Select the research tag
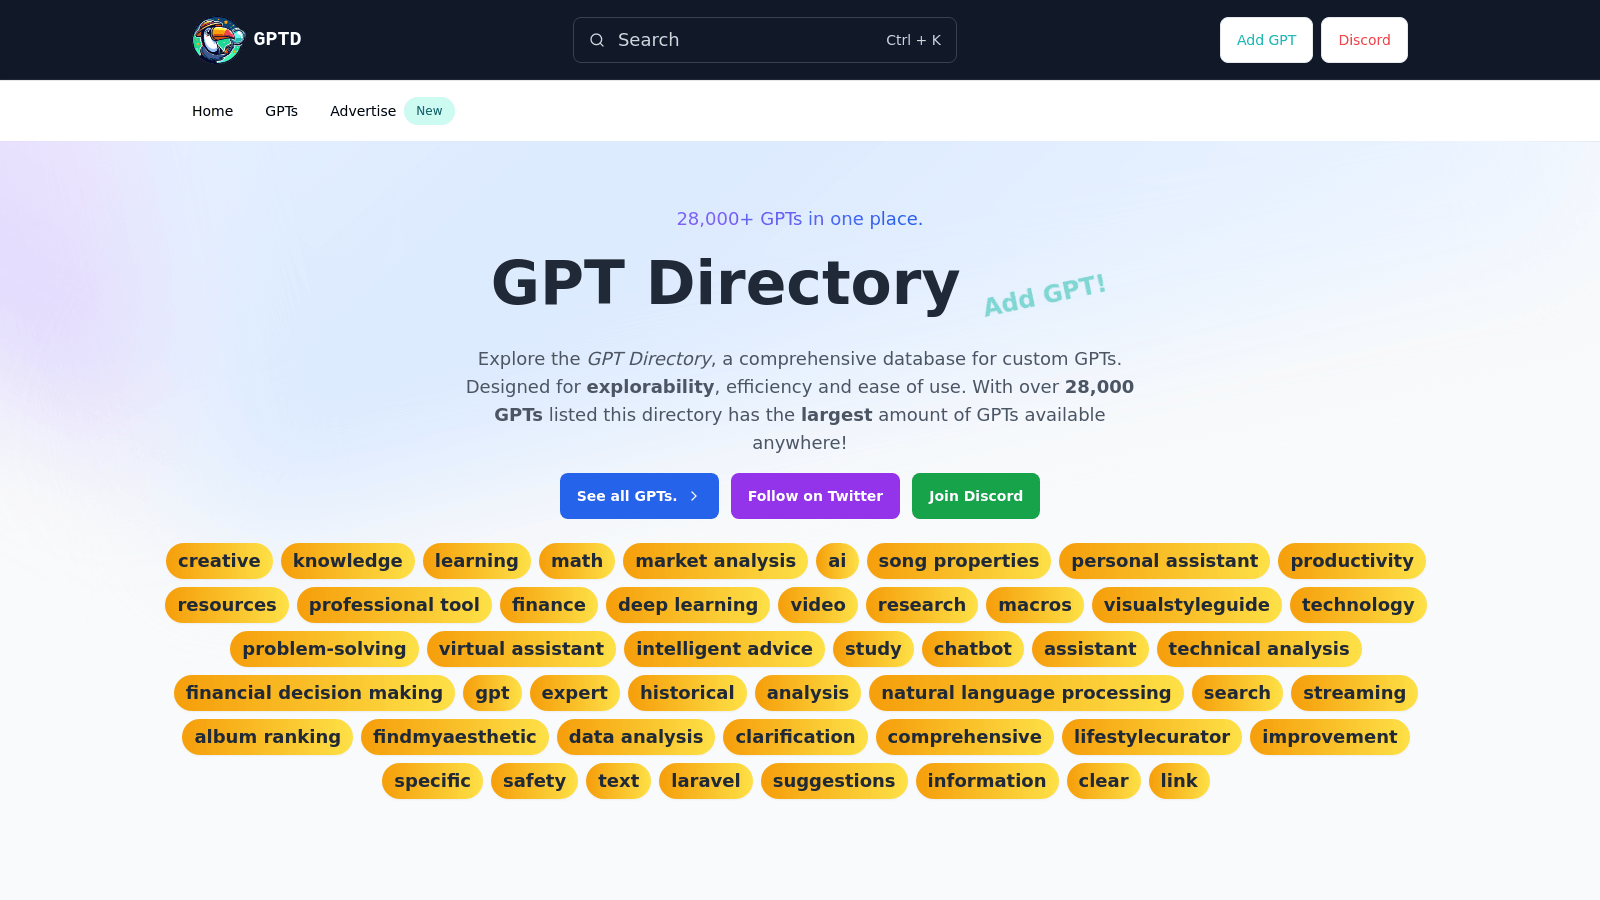The height and width of the screenshot is (900, 1600). coord(922,605)
